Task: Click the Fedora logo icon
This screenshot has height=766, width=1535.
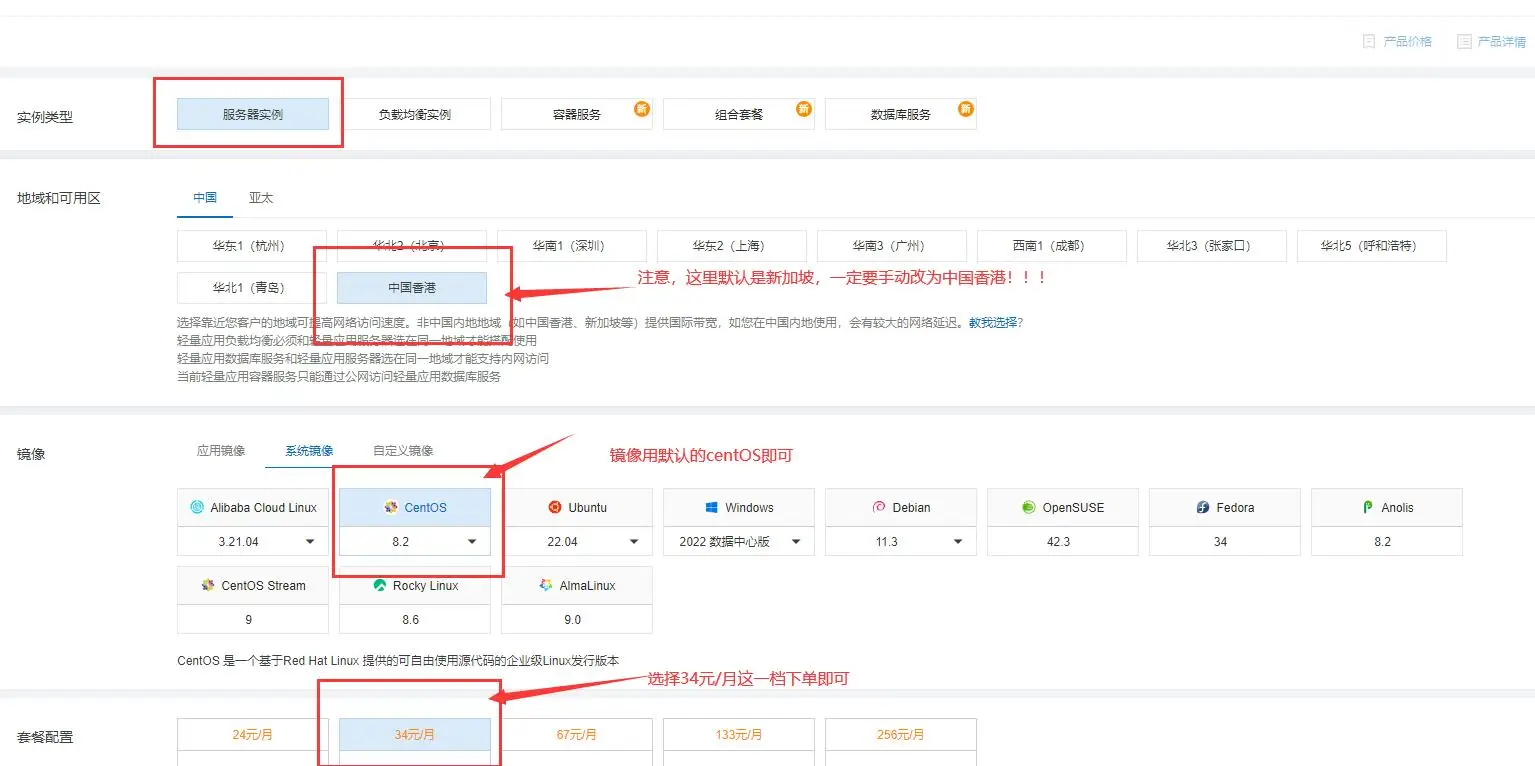Action: (1203, 507)
